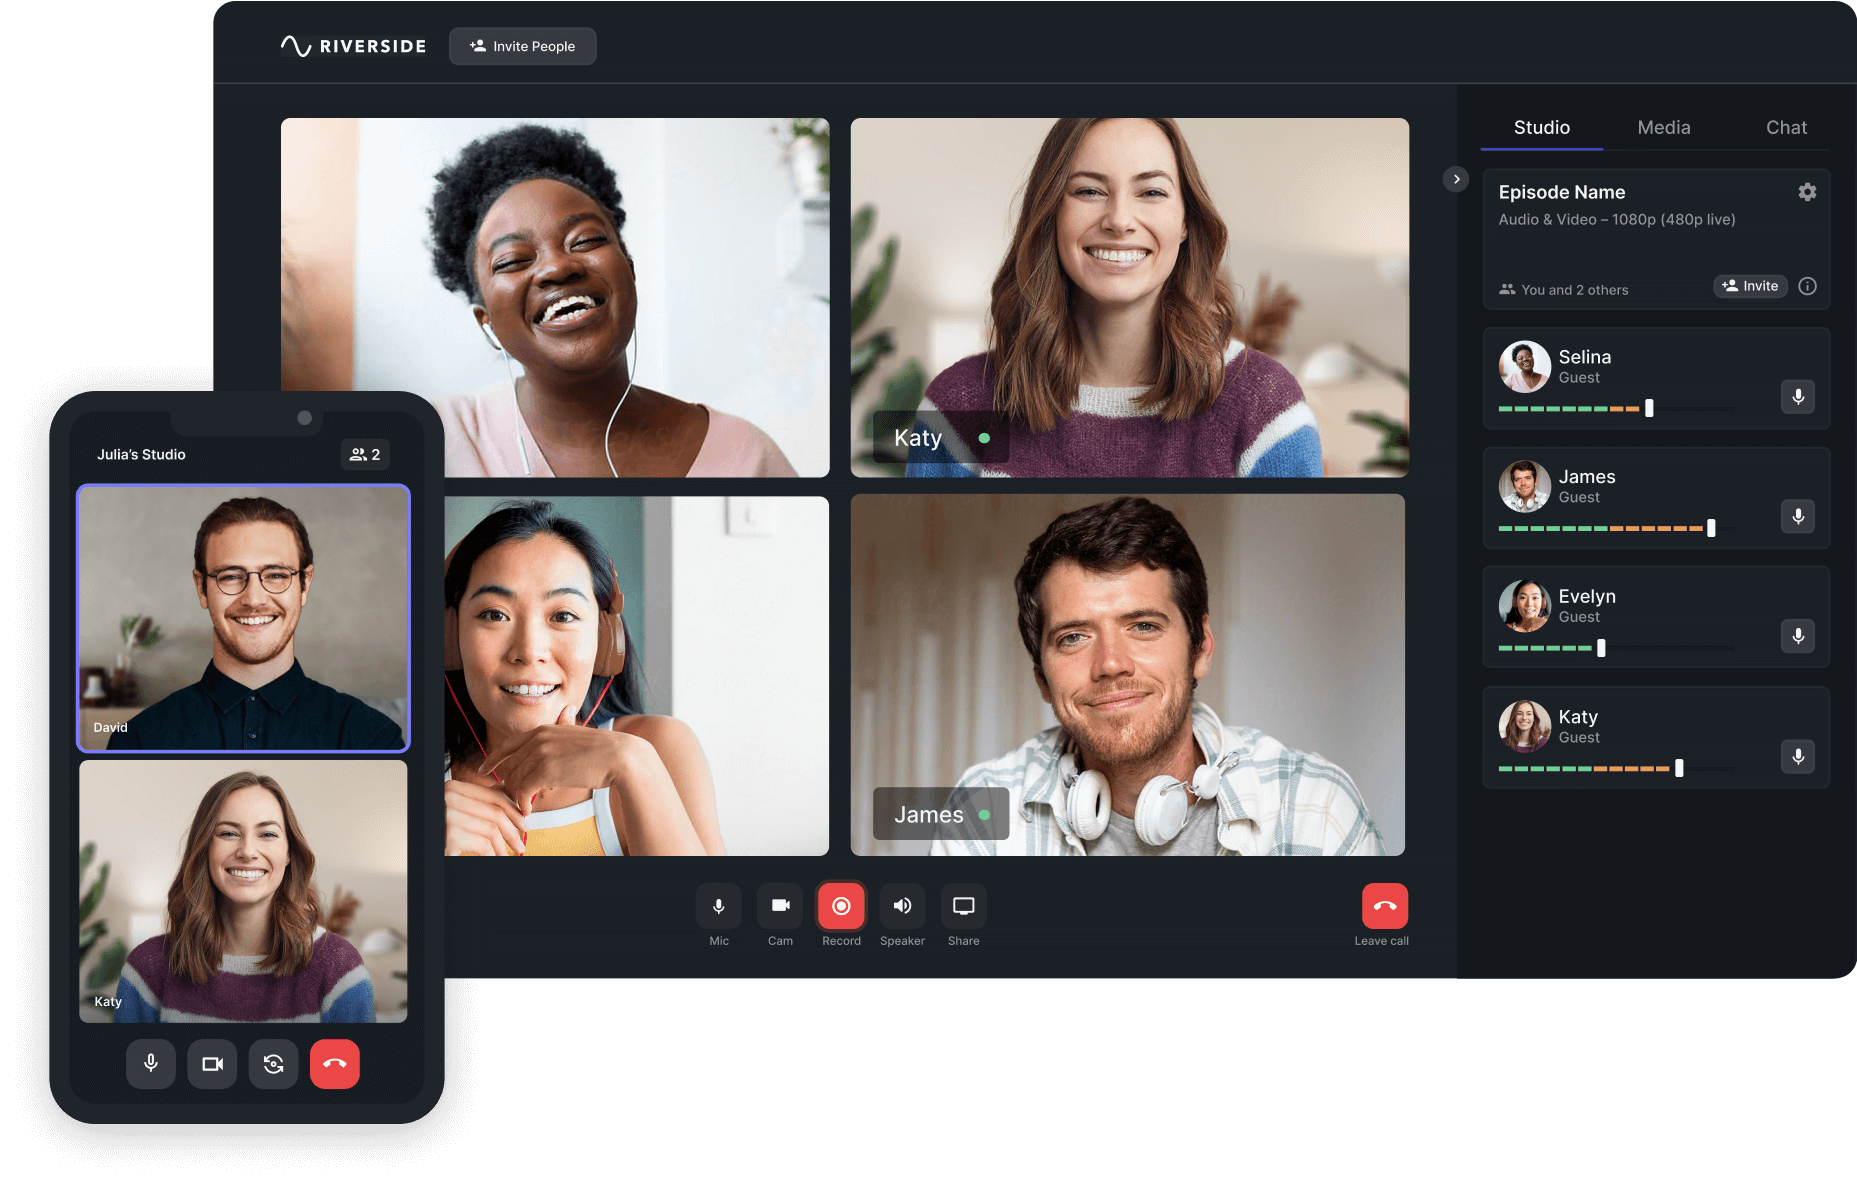Open the info icon next to Invite
Viewport: 1857px width, 1180px height.
tap(1807, 286)
